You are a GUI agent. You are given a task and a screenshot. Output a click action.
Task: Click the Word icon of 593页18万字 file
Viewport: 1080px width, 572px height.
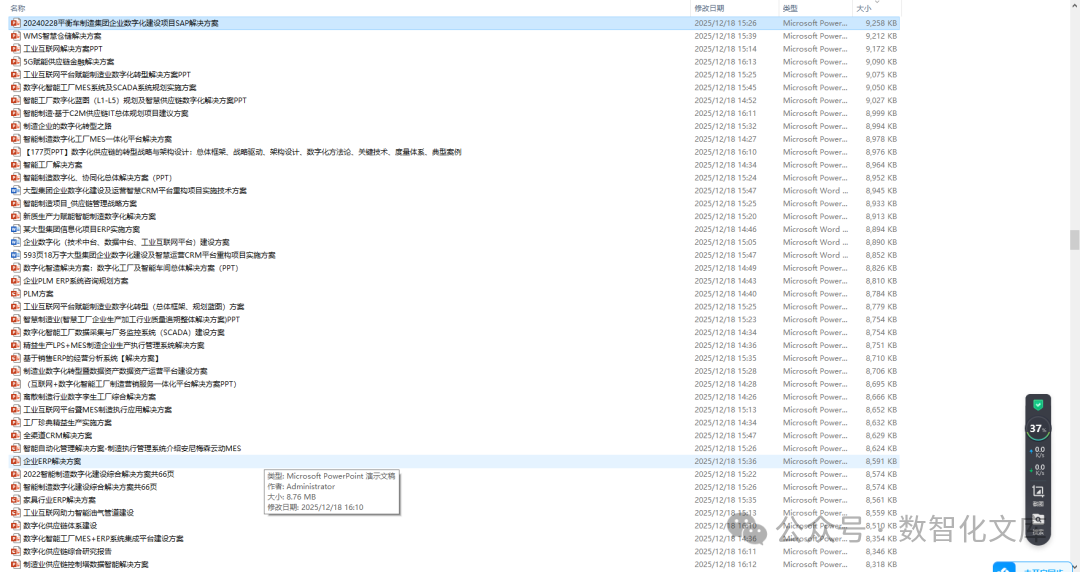point(16,255)
